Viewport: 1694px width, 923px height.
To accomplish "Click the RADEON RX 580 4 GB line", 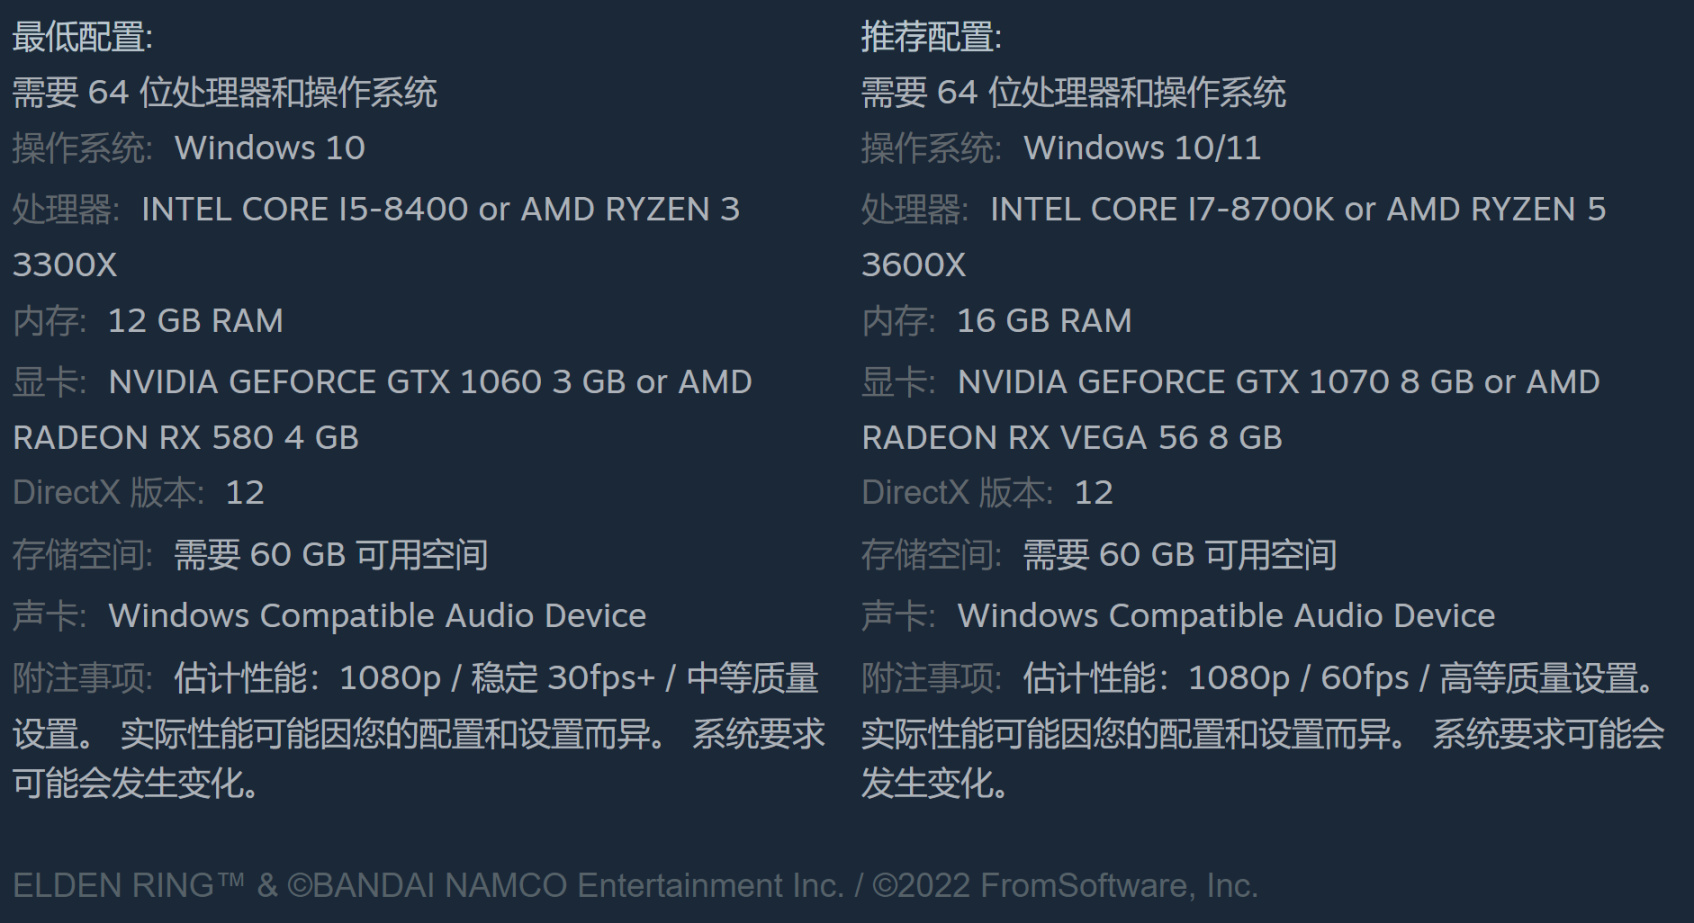I will tap(186, 438).
